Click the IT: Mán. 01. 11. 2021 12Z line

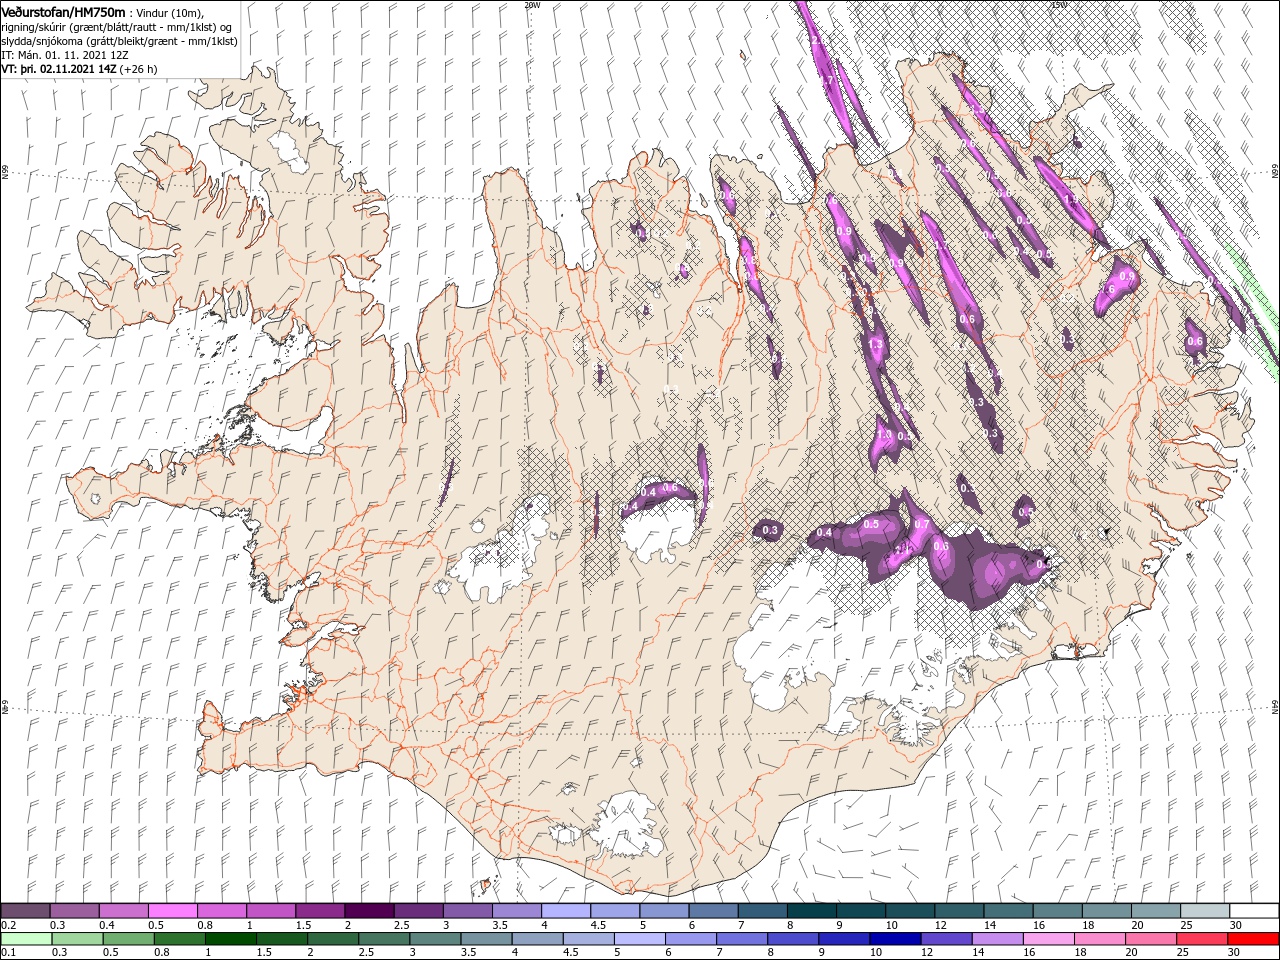(67, 55)
